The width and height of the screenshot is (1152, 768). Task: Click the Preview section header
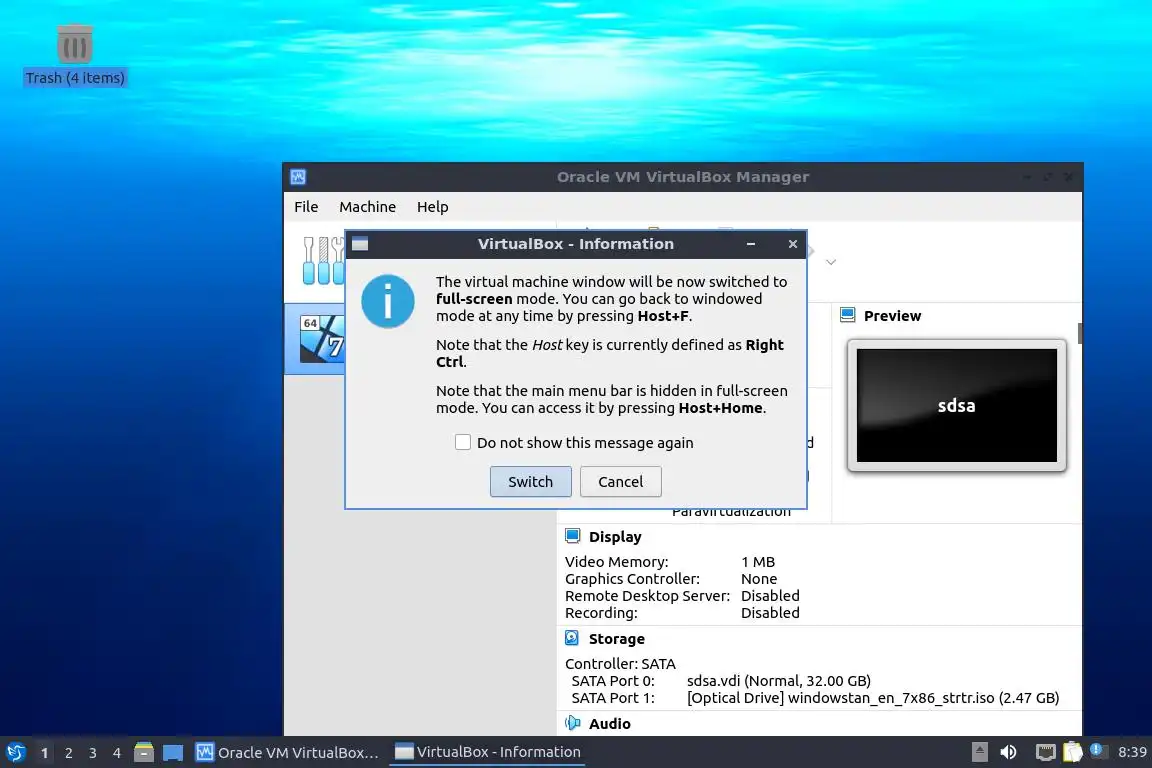pyautogui.click(x=893, y=316)
